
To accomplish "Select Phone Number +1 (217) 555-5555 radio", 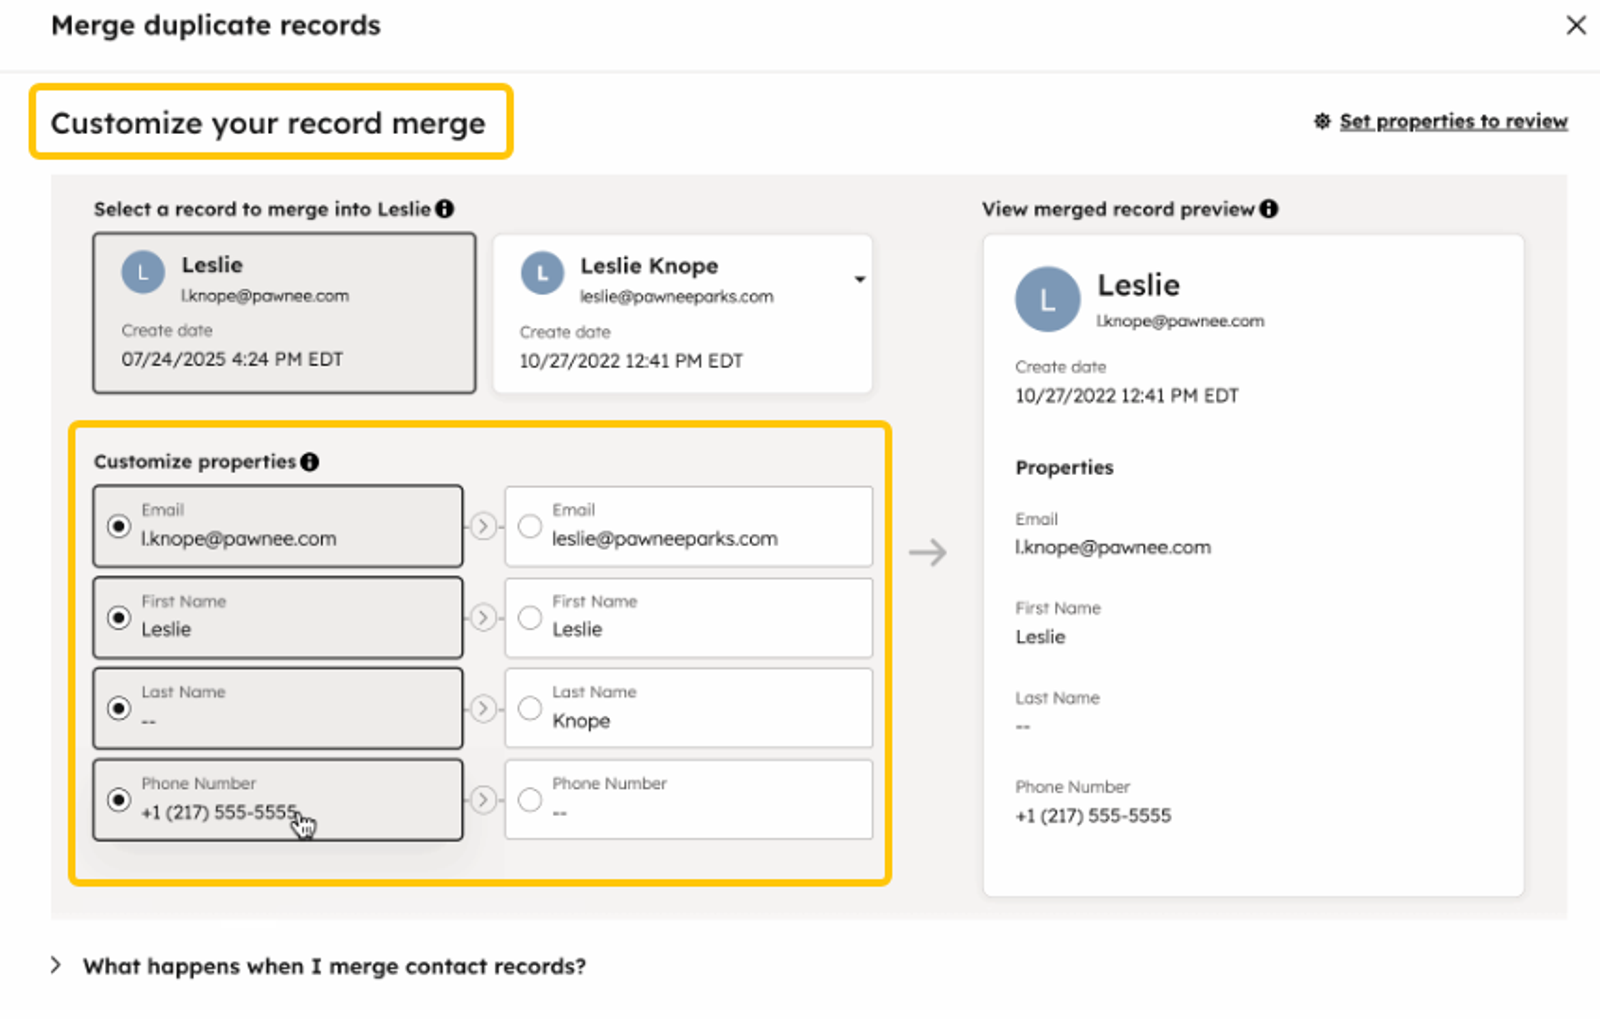I will pos(119,800).
